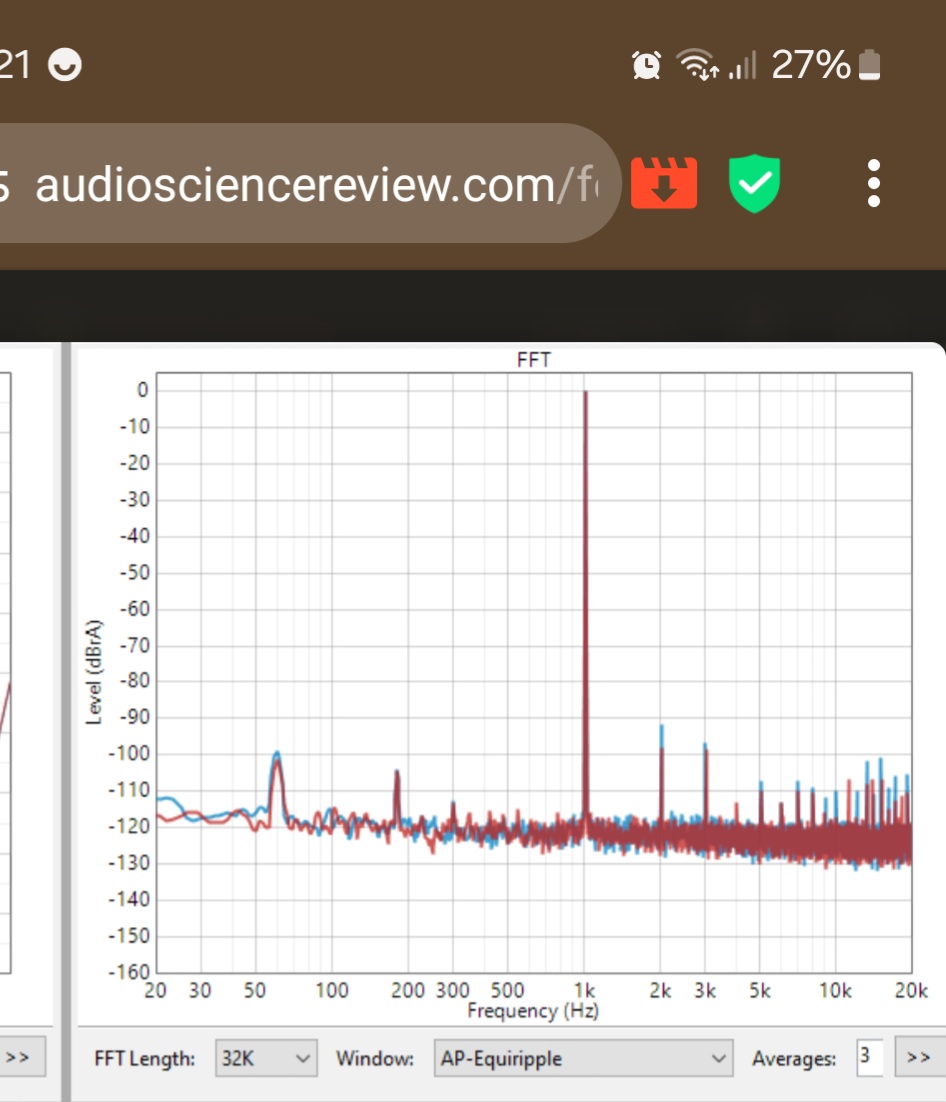Click the 20k frequency axis tick

point(911,990)
